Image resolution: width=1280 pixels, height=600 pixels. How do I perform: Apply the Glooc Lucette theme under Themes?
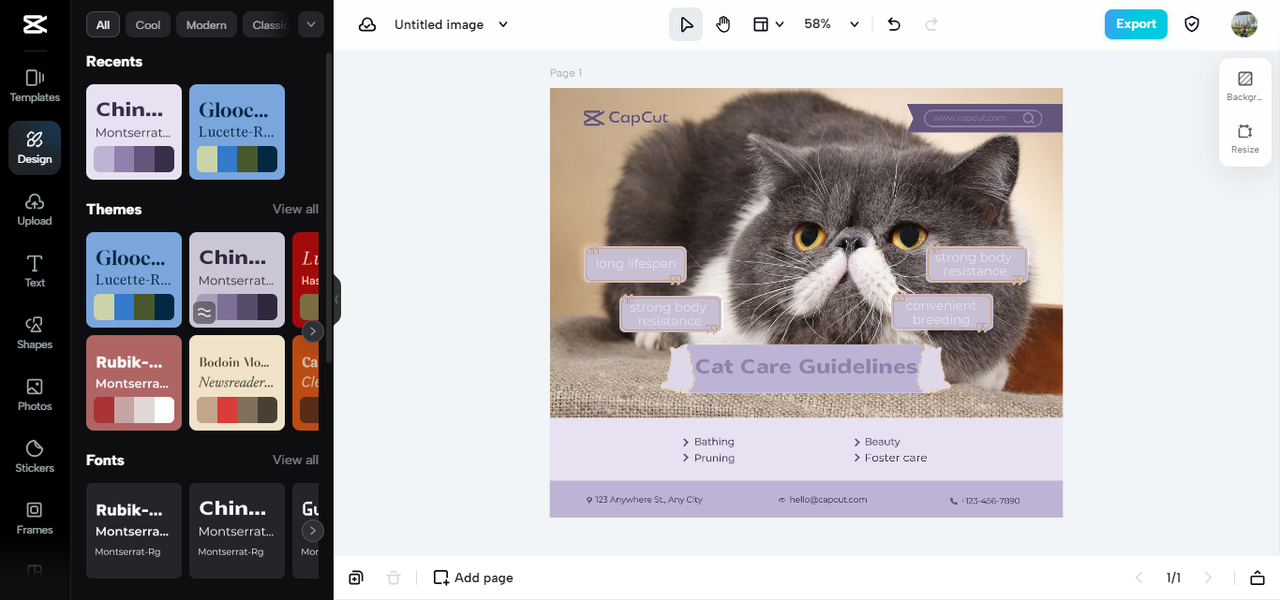(x=134, y=280)
